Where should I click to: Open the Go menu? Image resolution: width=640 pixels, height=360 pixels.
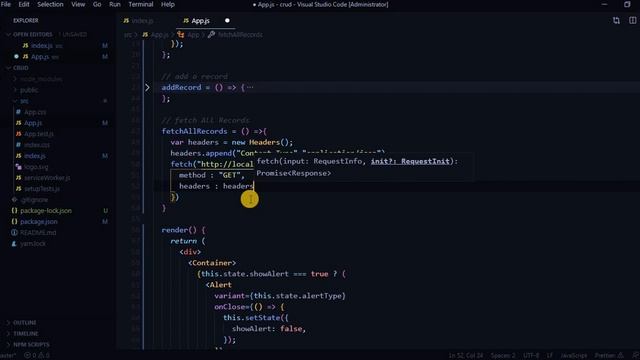pos(97,4)
